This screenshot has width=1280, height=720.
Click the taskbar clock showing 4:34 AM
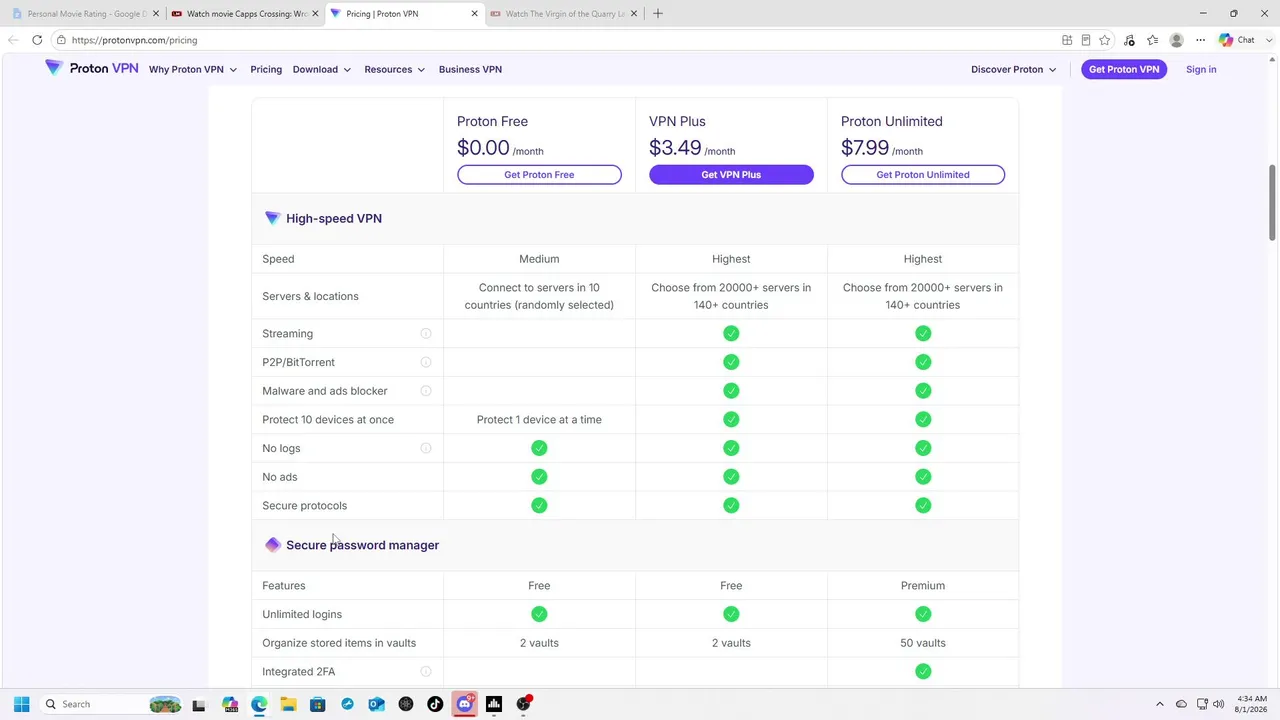point(1251,704)
